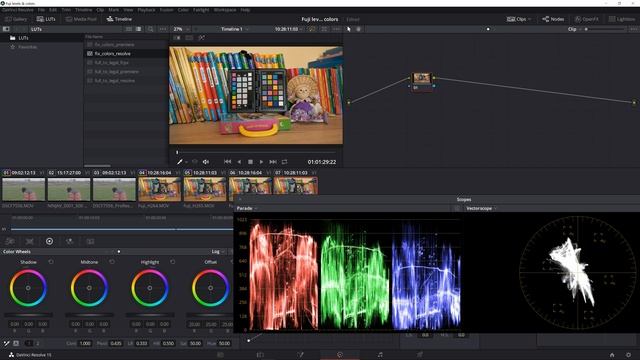Reset the Highlight color wheel

(x=173, y=262)
